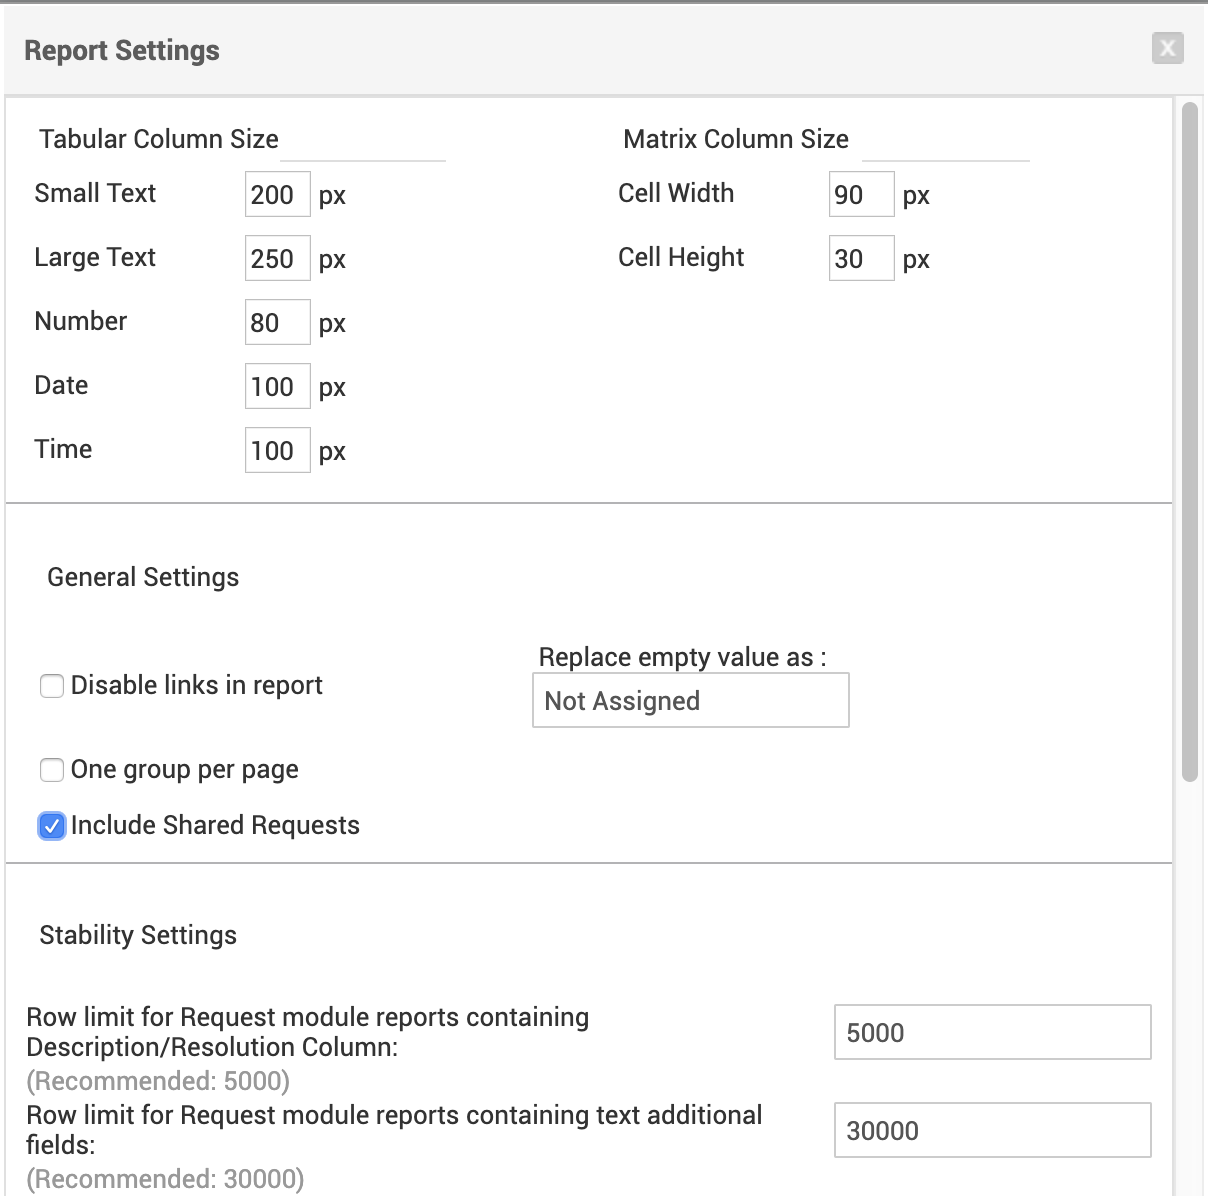
Task: Focus the Number column size field
Action: [x=277, y=322]
